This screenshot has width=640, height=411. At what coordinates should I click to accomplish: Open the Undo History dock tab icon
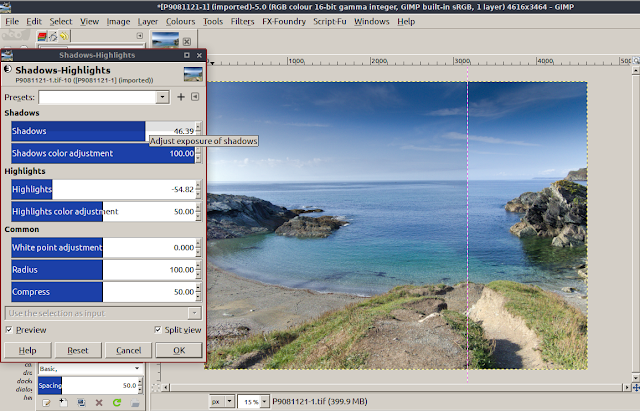[x=64, y=37]
